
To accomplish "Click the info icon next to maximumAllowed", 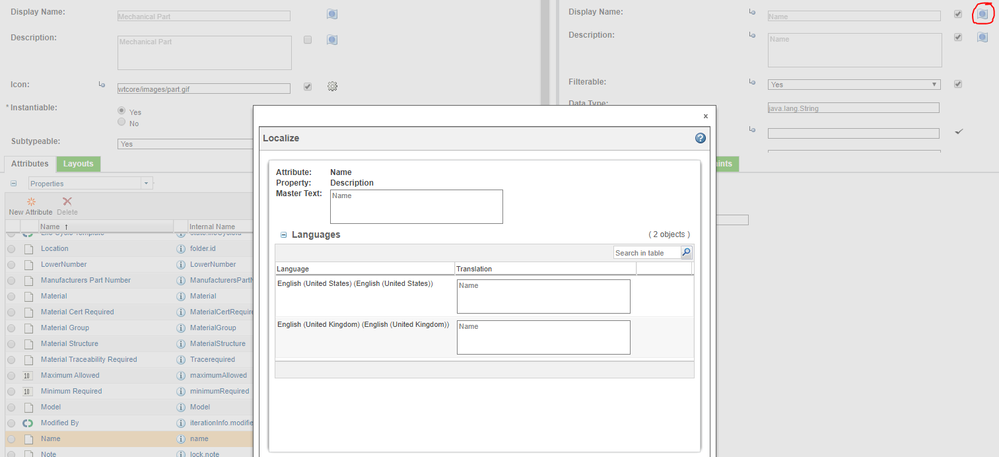I will (x=181, y=375).
